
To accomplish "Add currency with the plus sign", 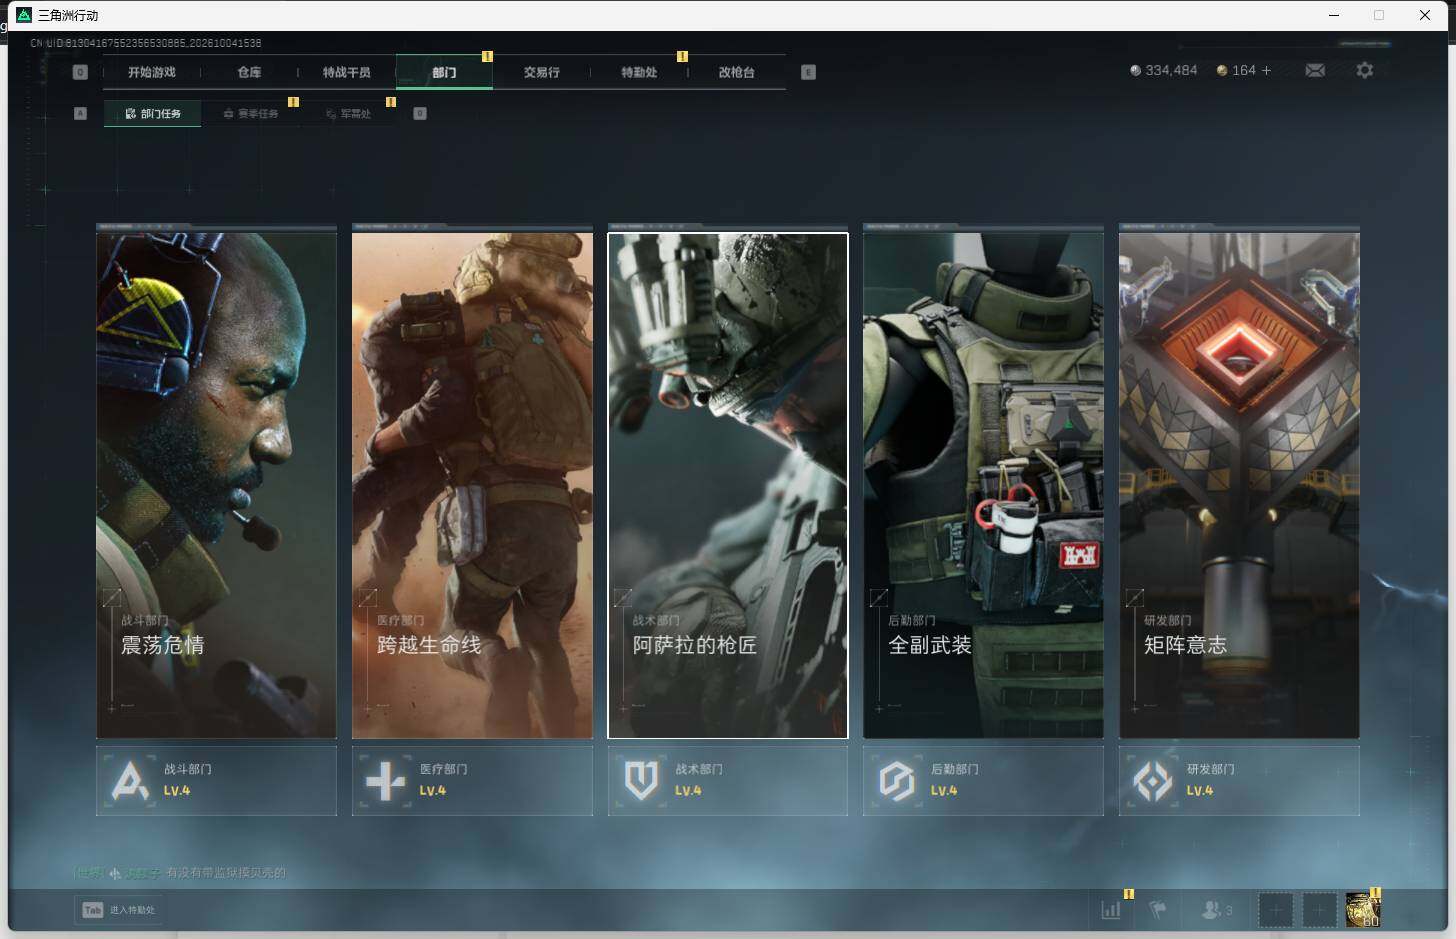I will point(1266,70).
